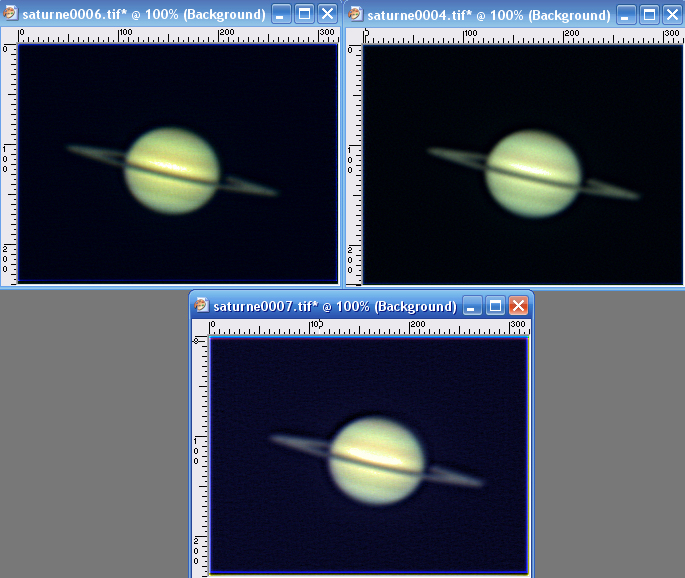Maximize the saturne0006.tif window
This screenshot has height=578, width=685.
pos(304,14)
